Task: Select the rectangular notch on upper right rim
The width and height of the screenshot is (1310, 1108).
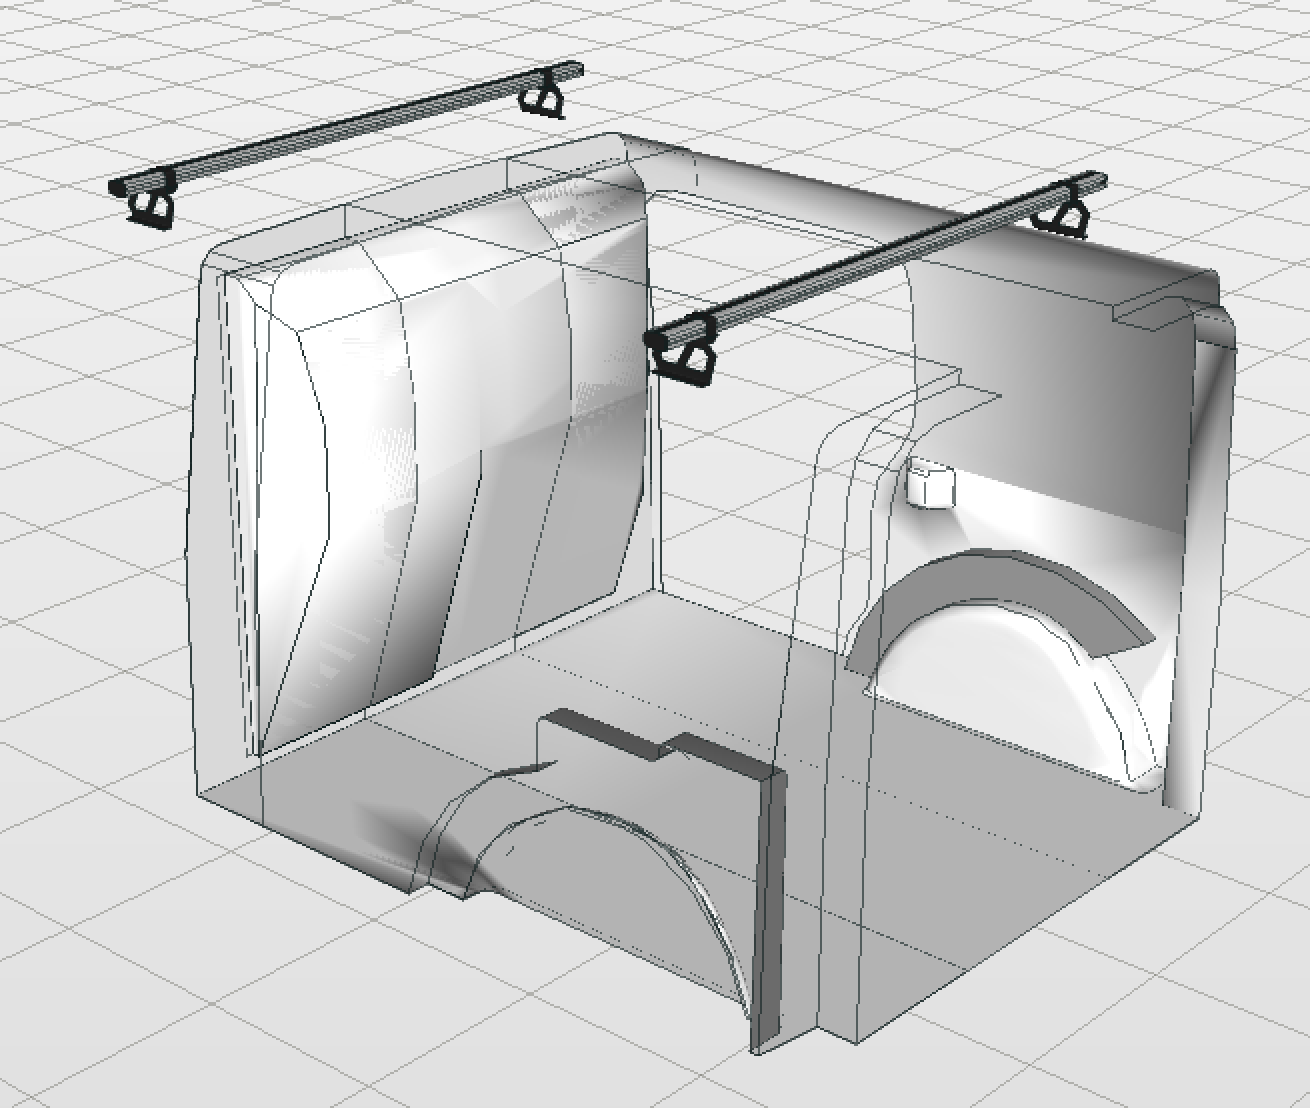Action: coord(1150,308)
